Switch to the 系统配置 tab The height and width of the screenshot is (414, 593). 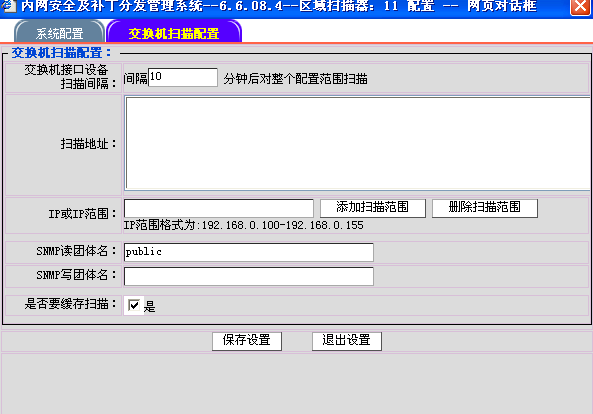[59, 33]
